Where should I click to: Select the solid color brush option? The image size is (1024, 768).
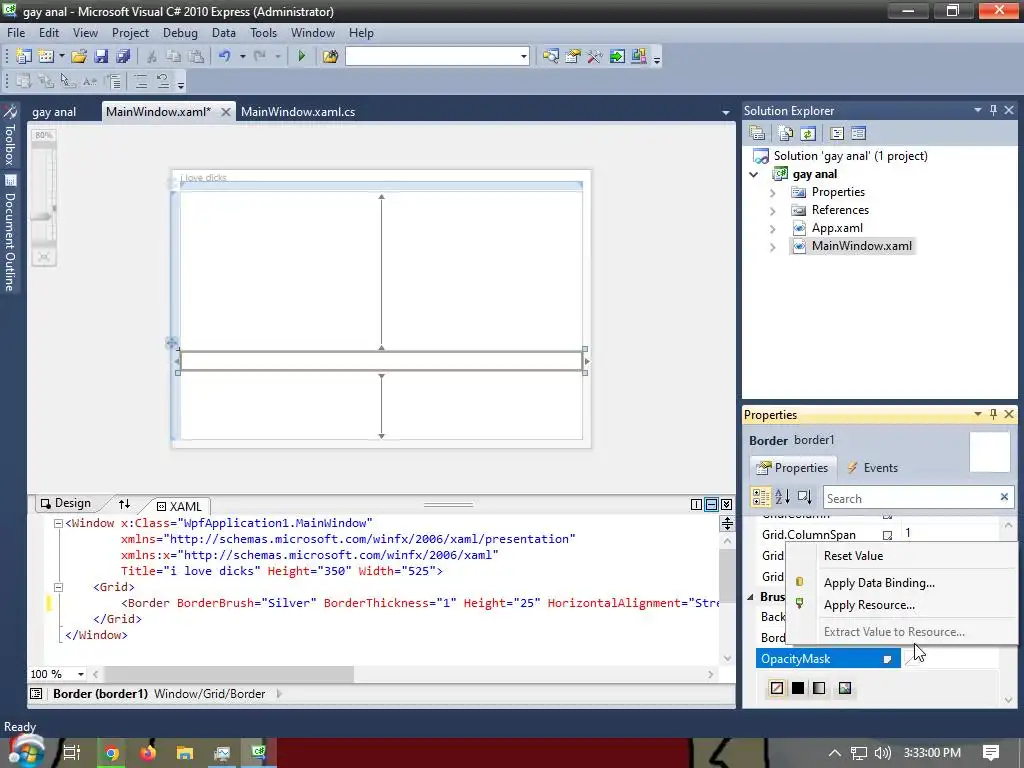coord(798,688)
